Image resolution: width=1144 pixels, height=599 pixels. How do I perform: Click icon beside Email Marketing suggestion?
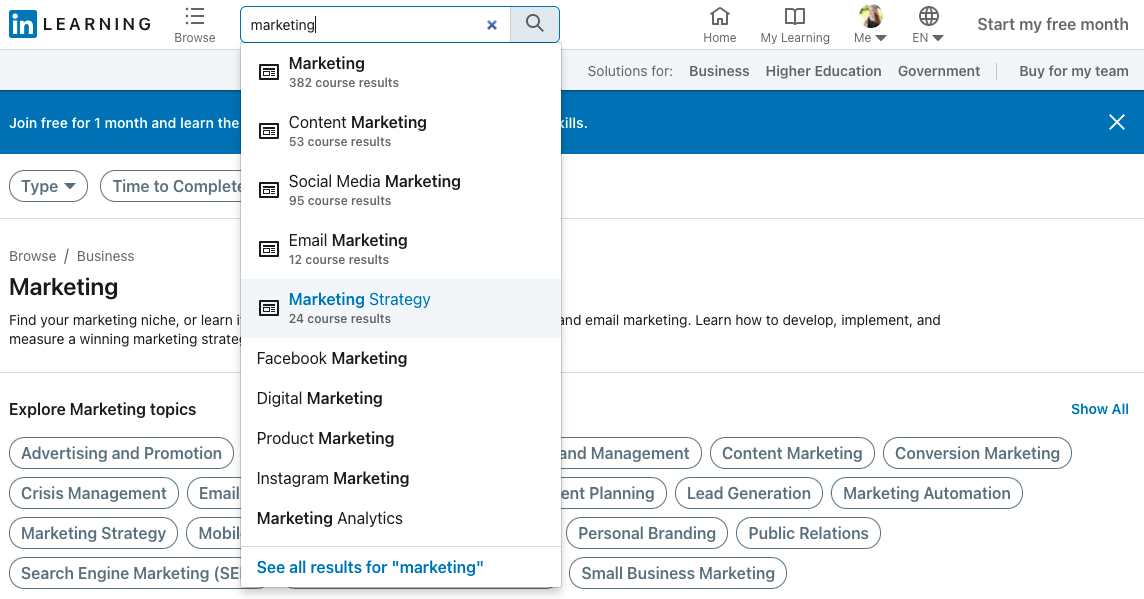(x=269, y=250)
